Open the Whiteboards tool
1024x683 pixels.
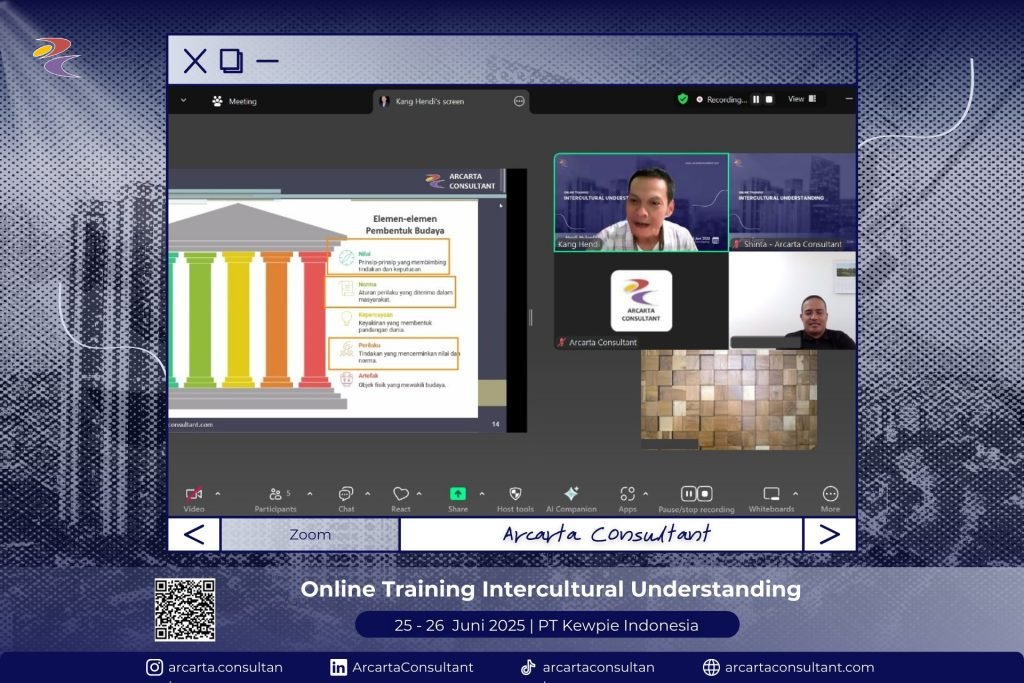pos(771,494)
